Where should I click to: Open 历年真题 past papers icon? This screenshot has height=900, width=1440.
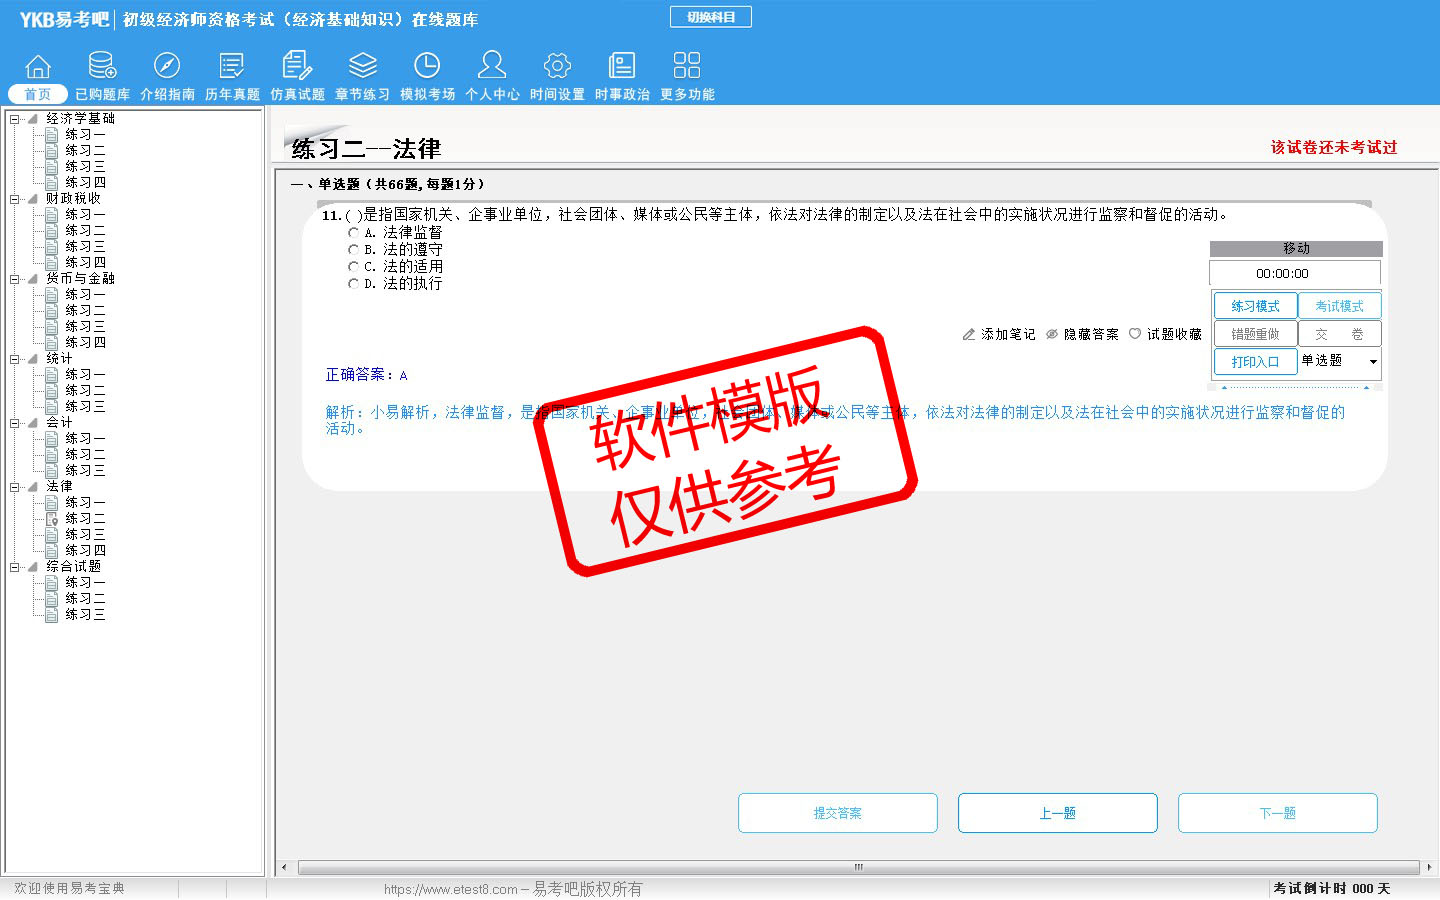click(x=232, y=67)
